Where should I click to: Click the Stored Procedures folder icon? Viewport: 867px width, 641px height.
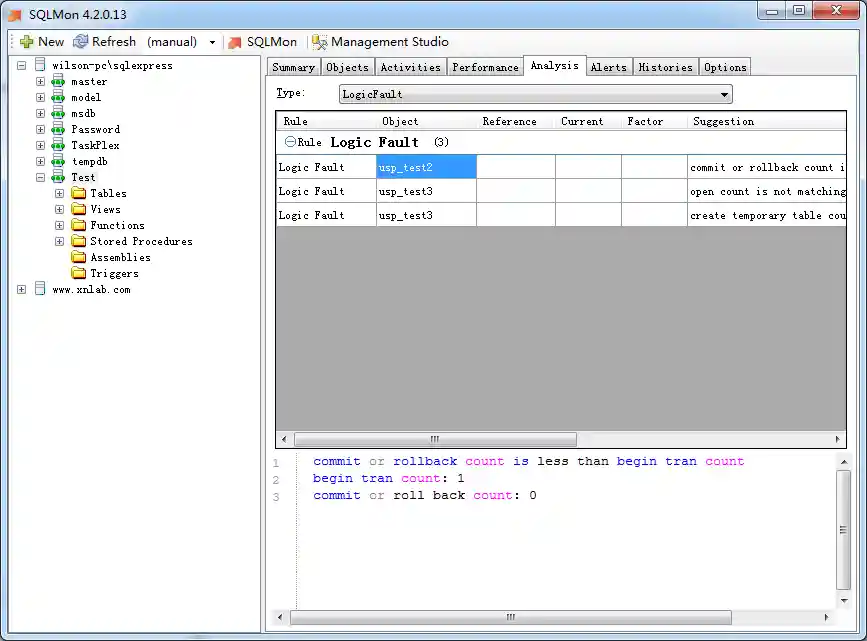[79, 241]
